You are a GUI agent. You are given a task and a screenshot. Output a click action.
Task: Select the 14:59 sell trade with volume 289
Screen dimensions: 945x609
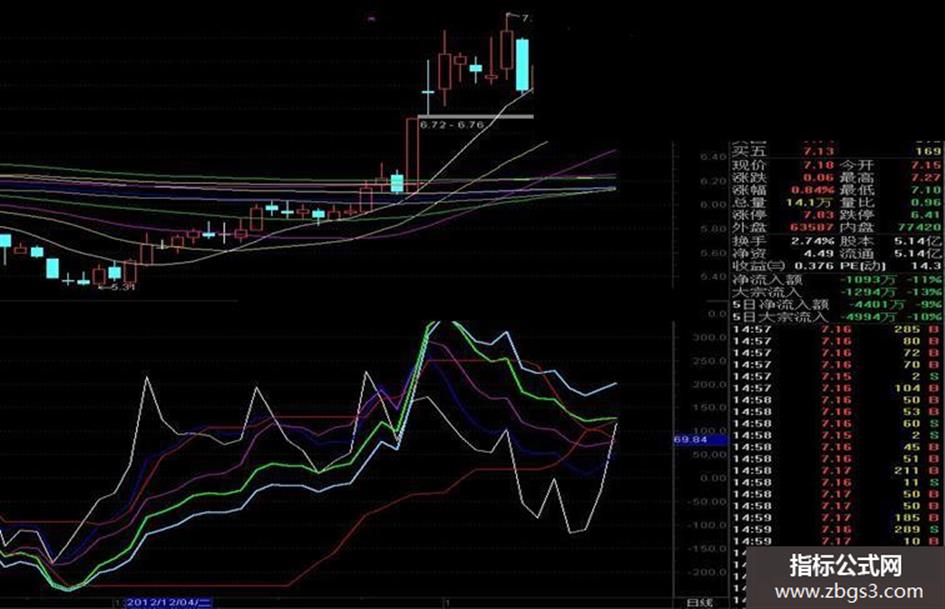point(837,529)
